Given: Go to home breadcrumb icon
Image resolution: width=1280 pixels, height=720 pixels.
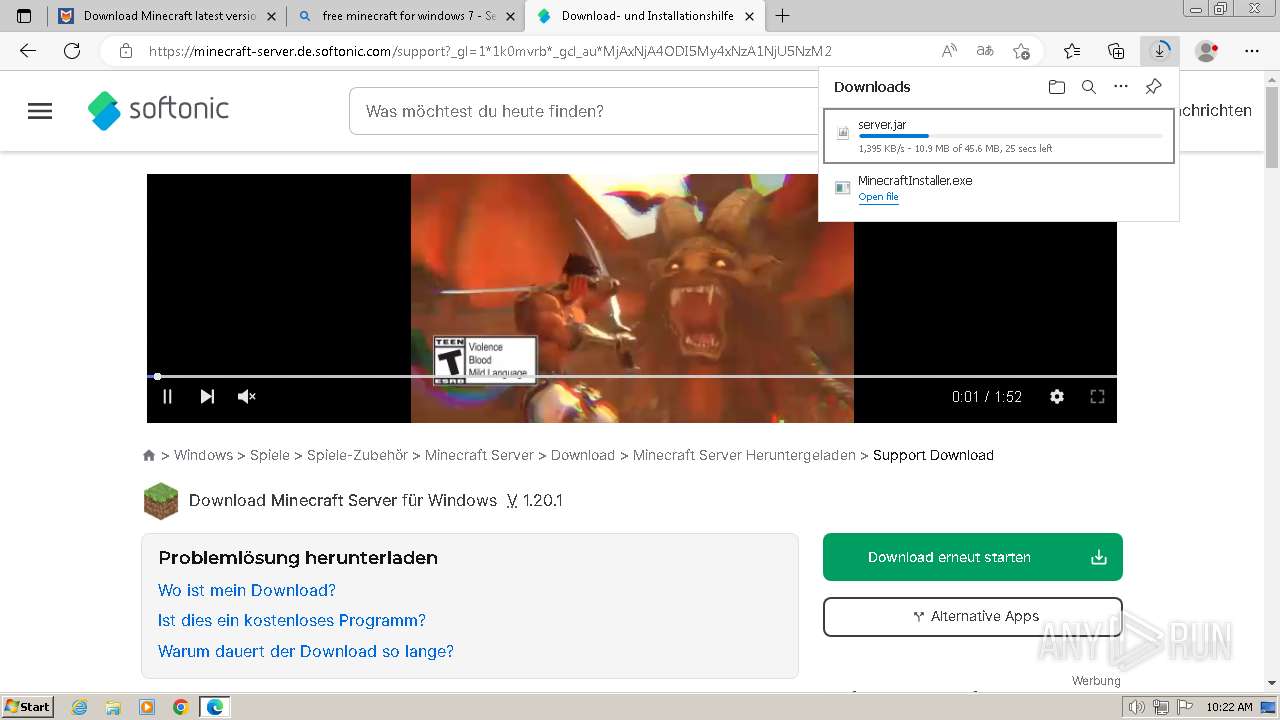Looking at the screenshot, I should click(149, 455).
